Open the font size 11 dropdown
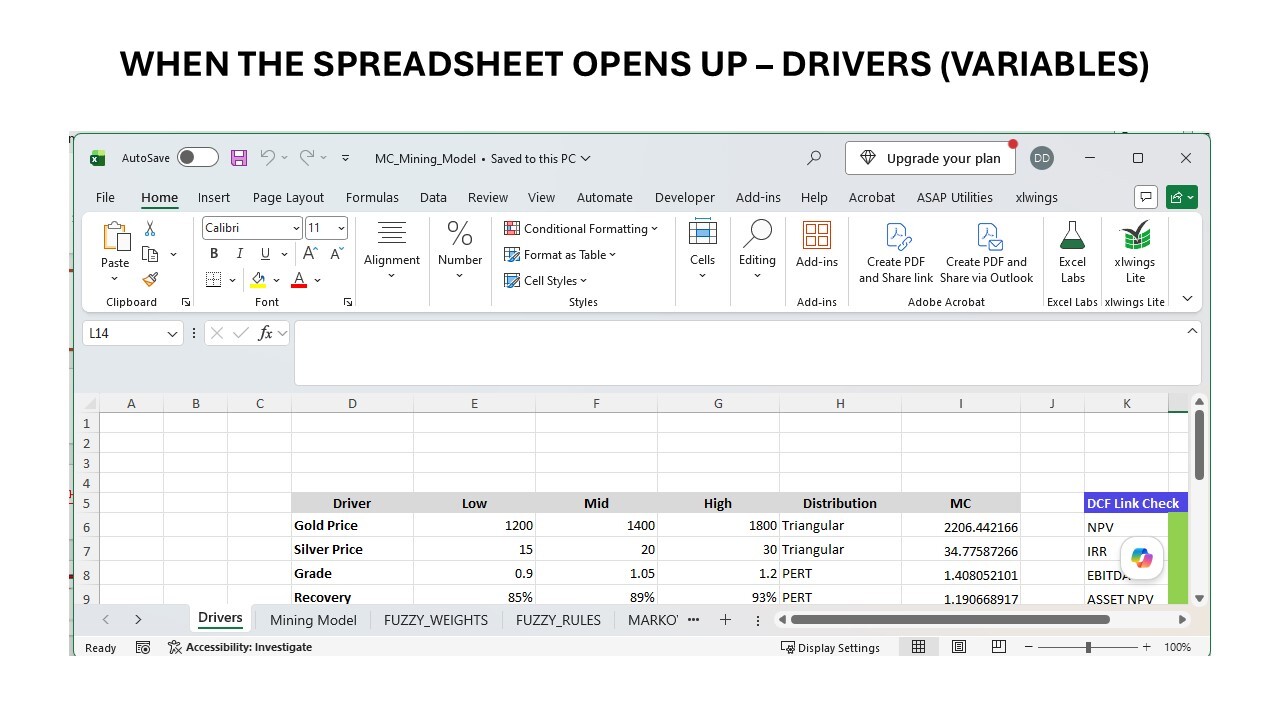 (x=341, y=228)
